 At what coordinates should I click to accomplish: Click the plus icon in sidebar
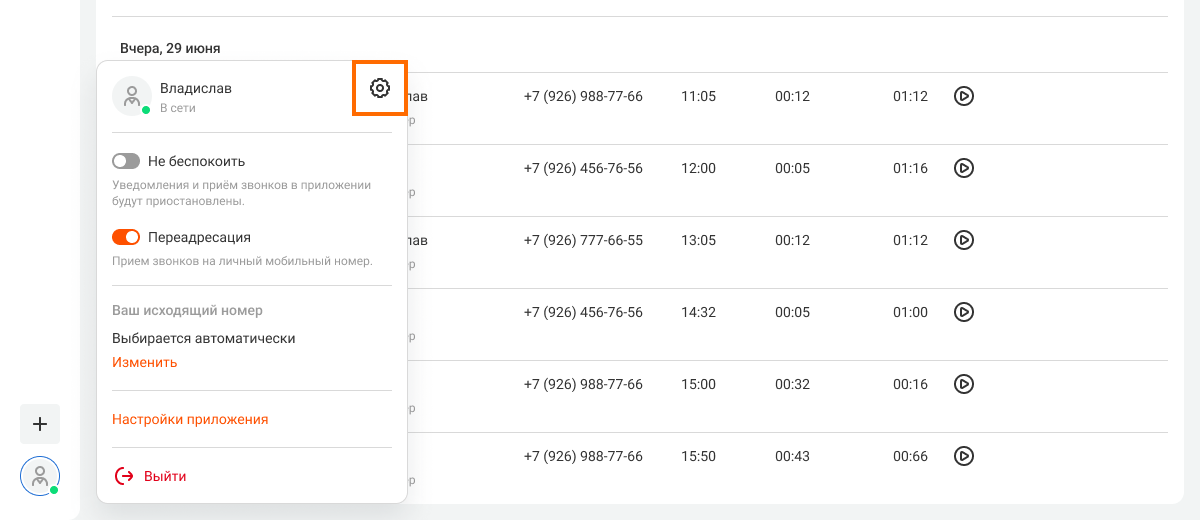click(x=40, y=424)
